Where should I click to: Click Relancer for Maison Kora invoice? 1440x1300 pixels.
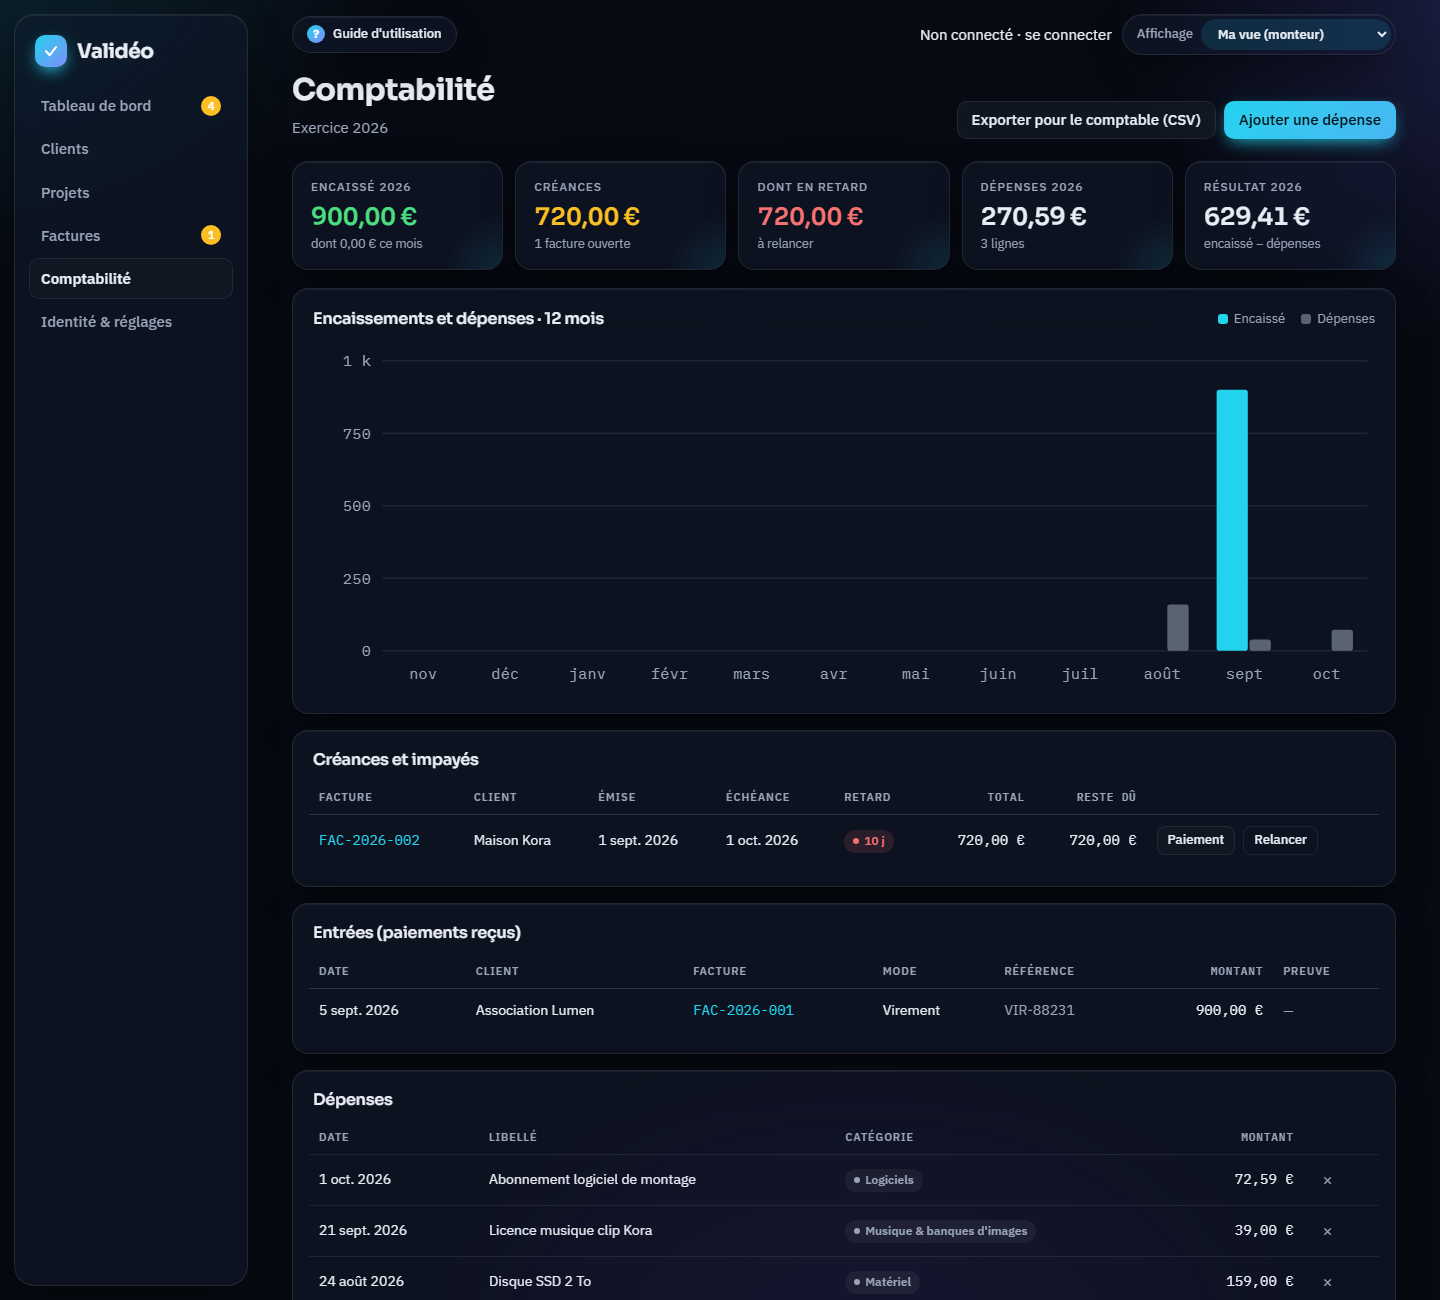point(1280,840)
